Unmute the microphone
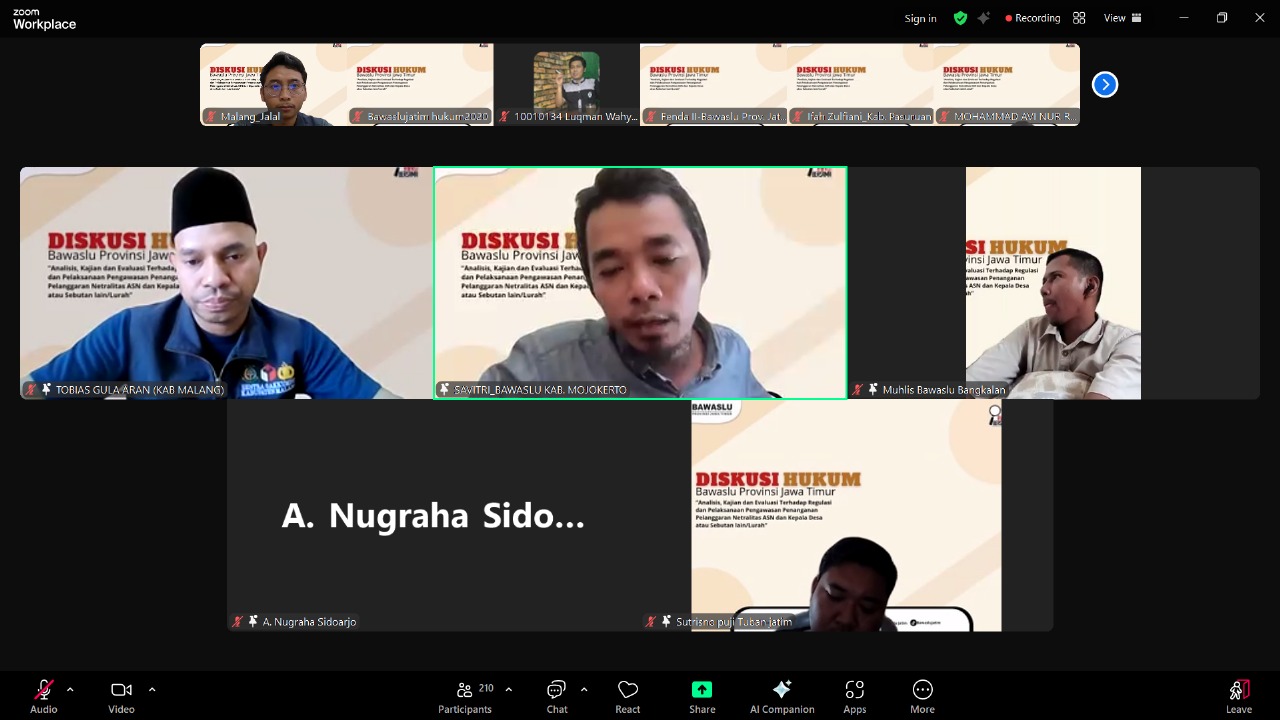 (x=43, y=695)
